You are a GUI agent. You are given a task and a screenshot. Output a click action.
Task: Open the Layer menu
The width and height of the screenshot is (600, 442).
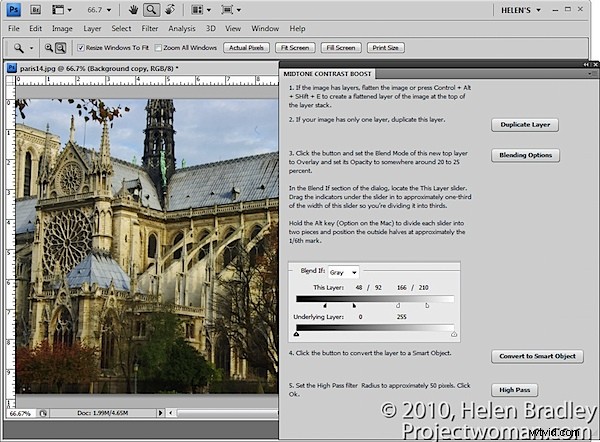92,29
